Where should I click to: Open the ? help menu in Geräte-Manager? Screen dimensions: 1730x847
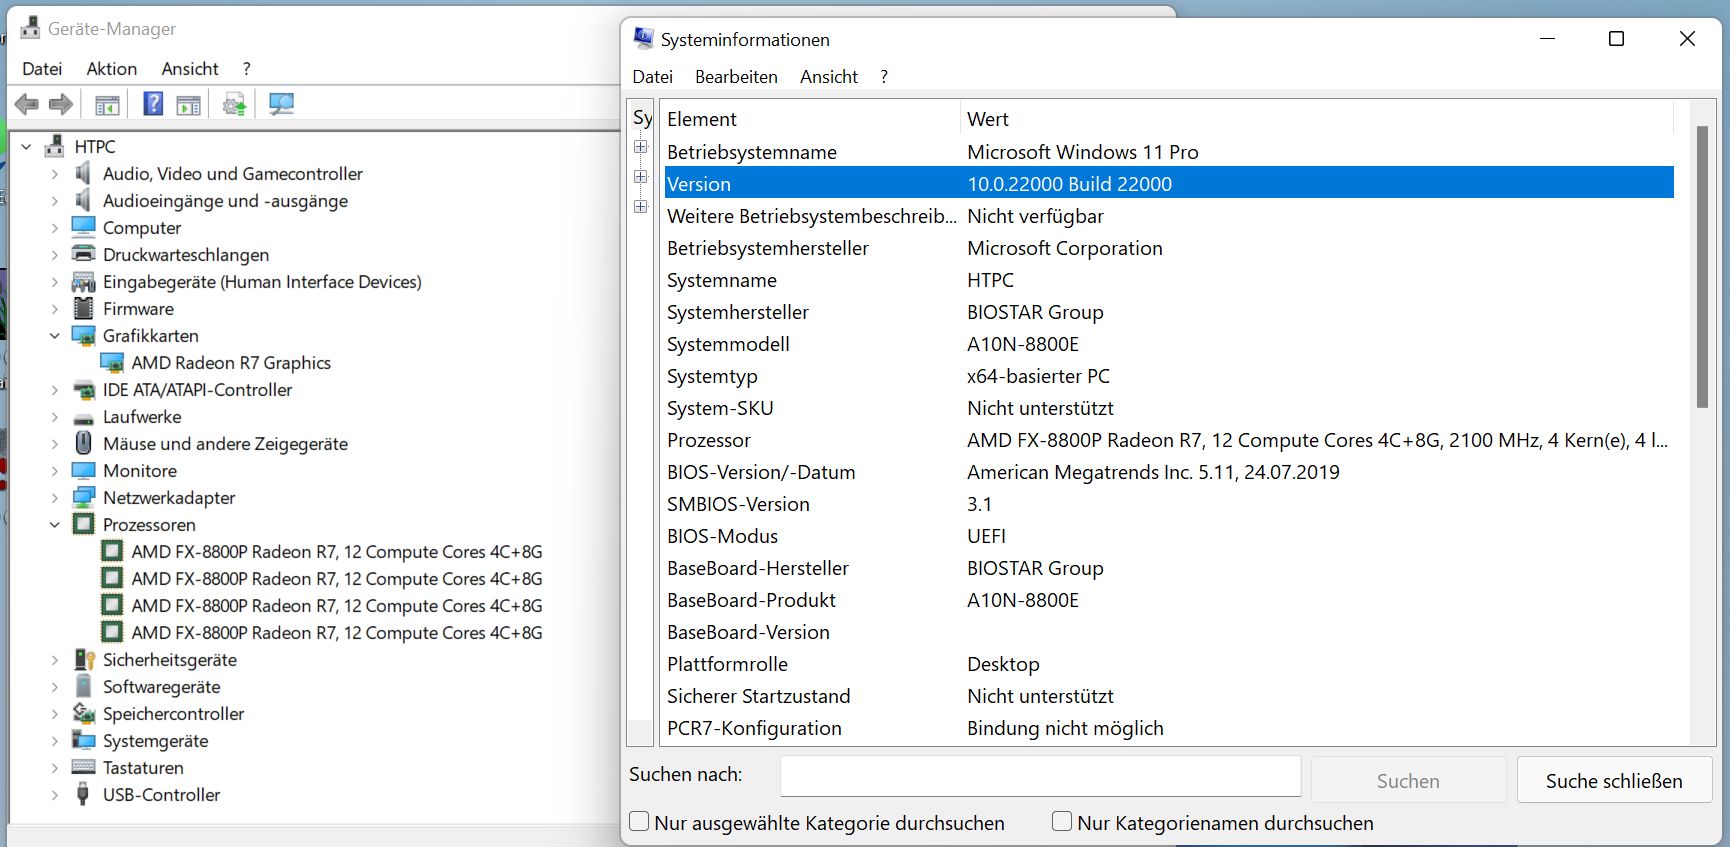tap(246, 69)
